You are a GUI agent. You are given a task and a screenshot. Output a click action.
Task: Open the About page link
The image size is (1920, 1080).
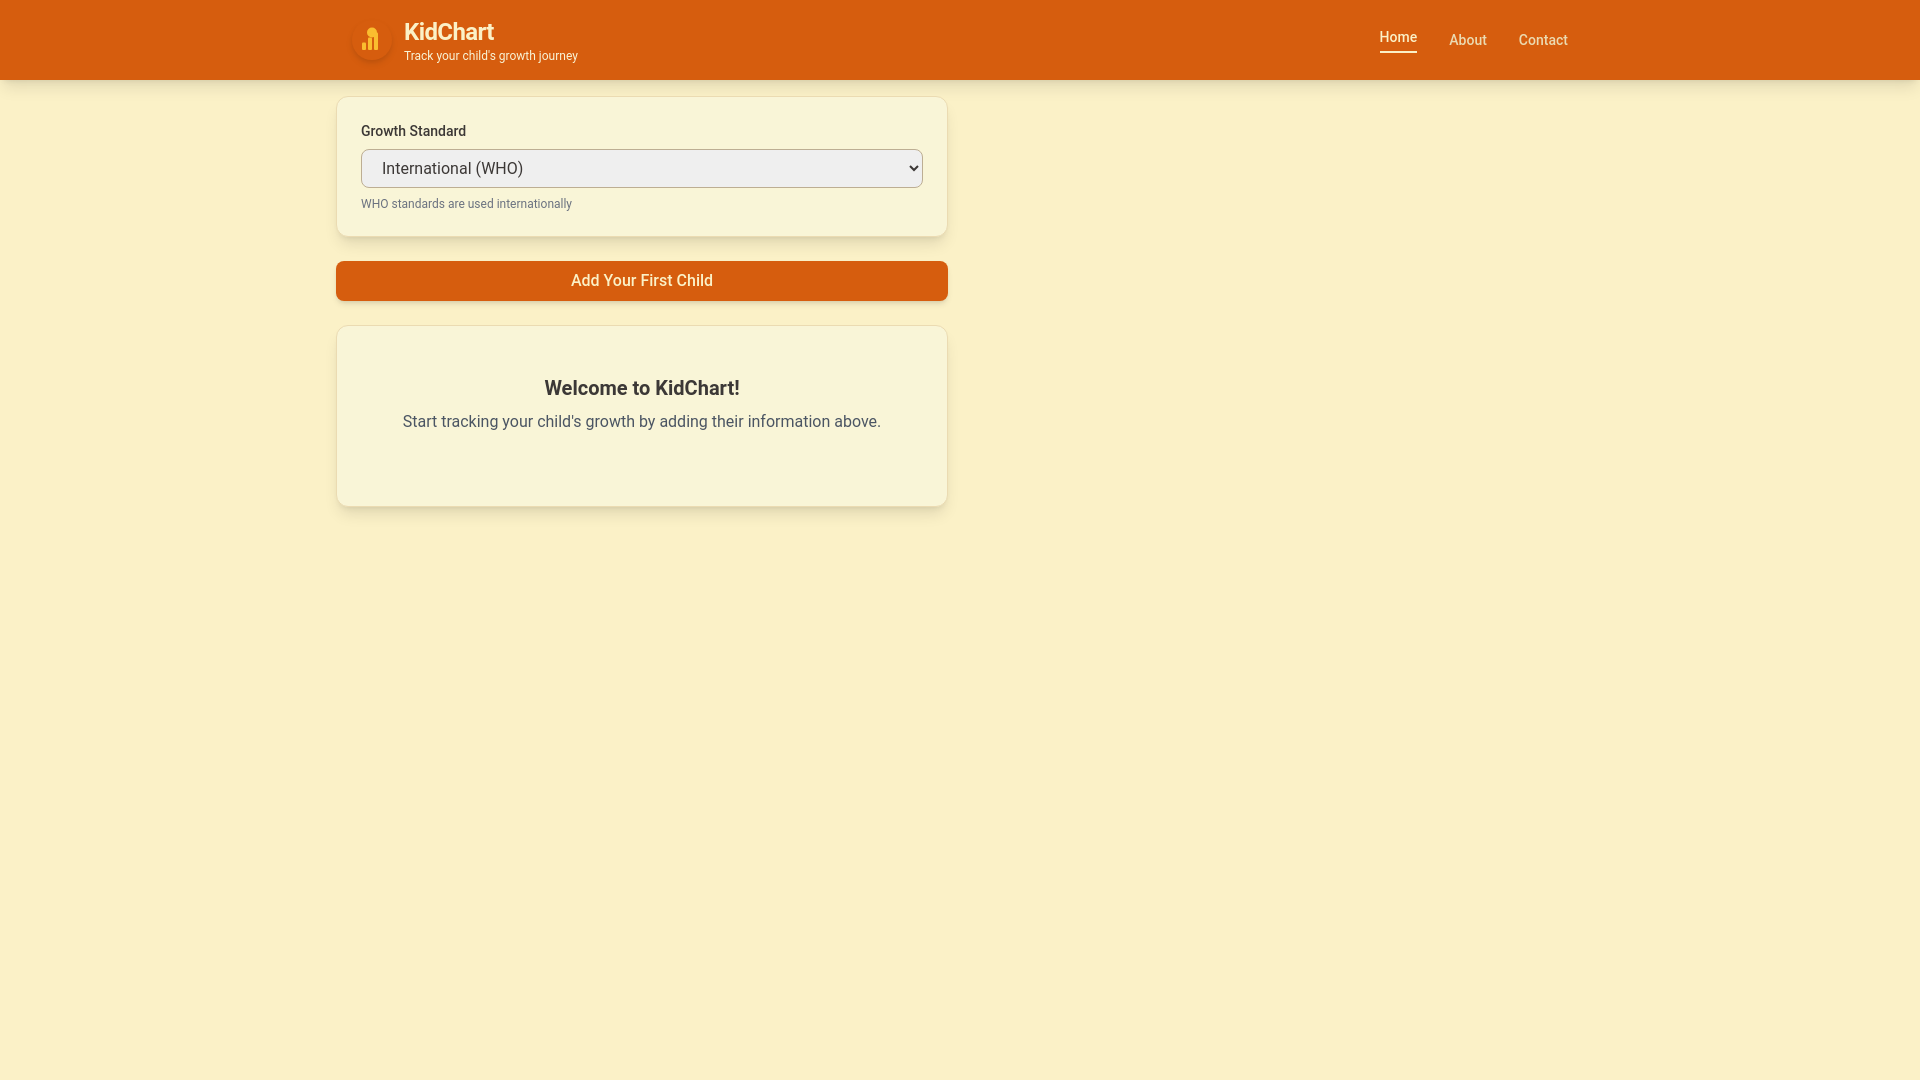coord(1467,40)
